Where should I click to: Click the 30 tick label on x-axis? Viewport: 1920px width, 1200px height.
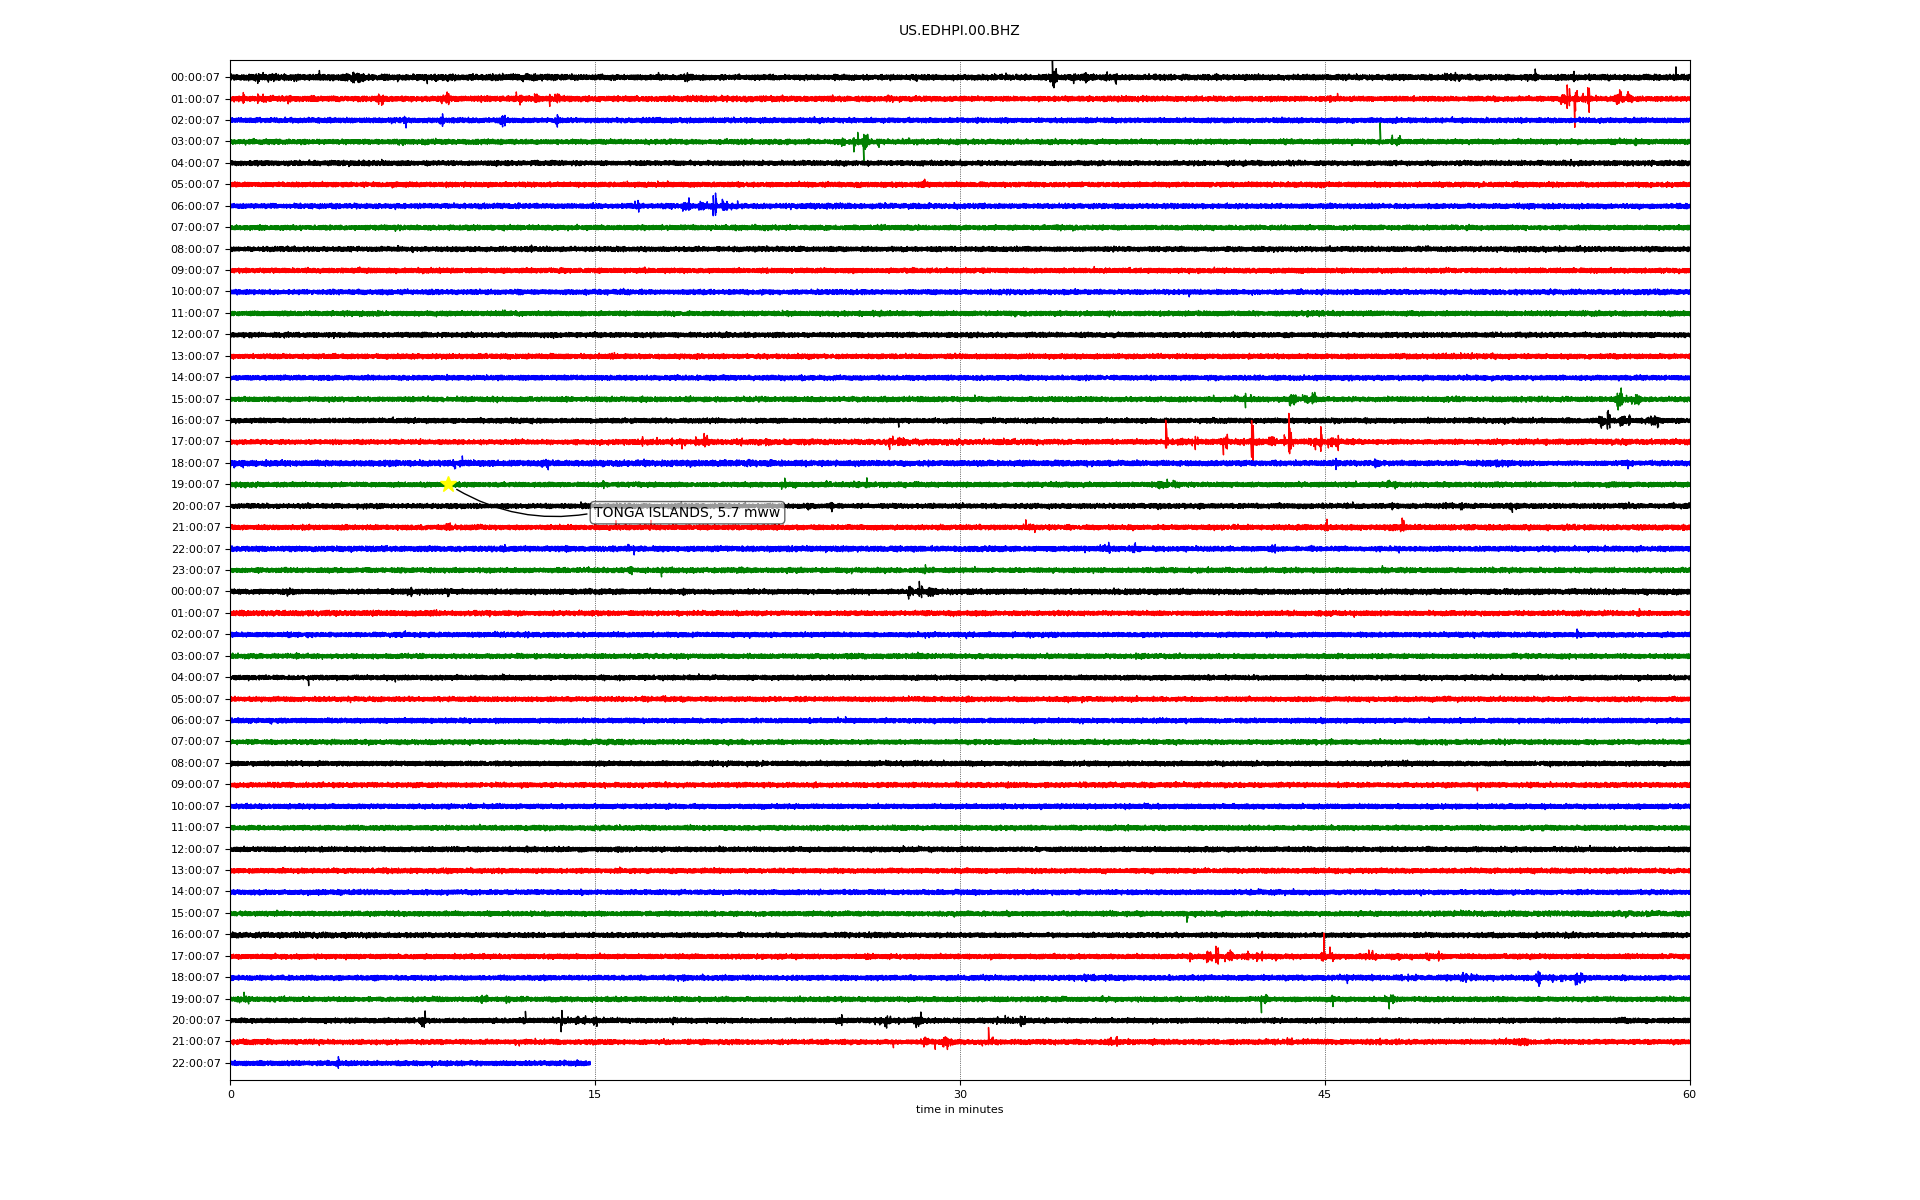(x=960, y=1094)
